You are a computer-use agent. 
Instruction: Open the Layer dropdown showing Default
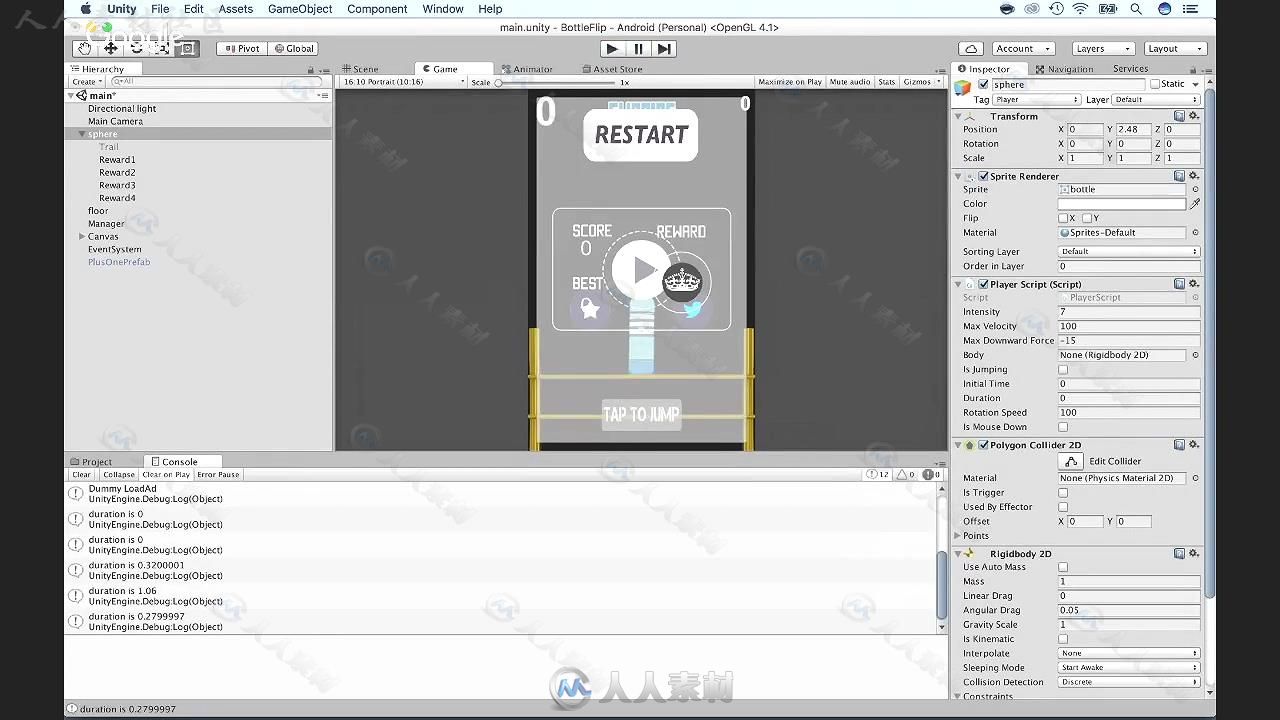click(1155, 100)
